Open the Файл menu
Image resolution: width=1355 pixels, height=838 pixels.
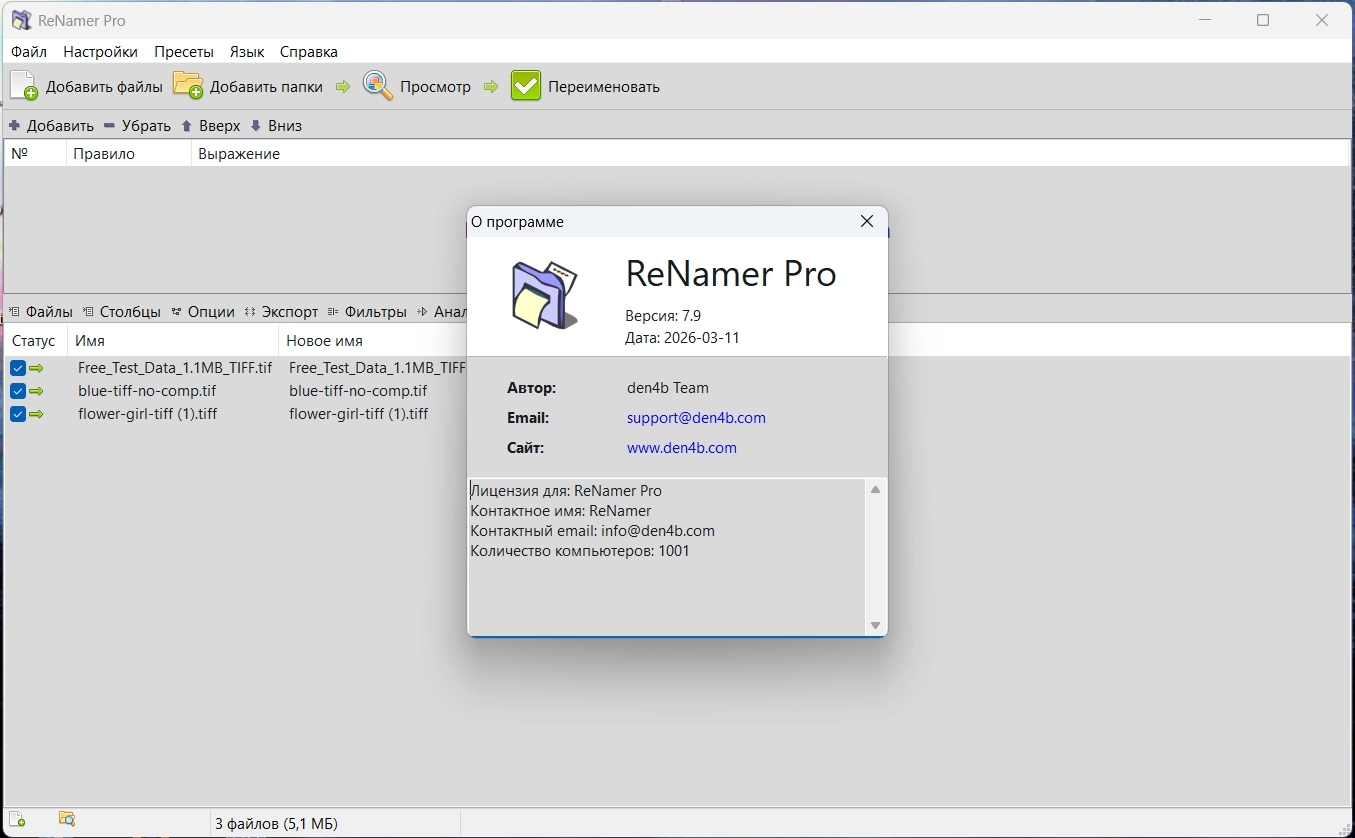(x=29, y=52)
